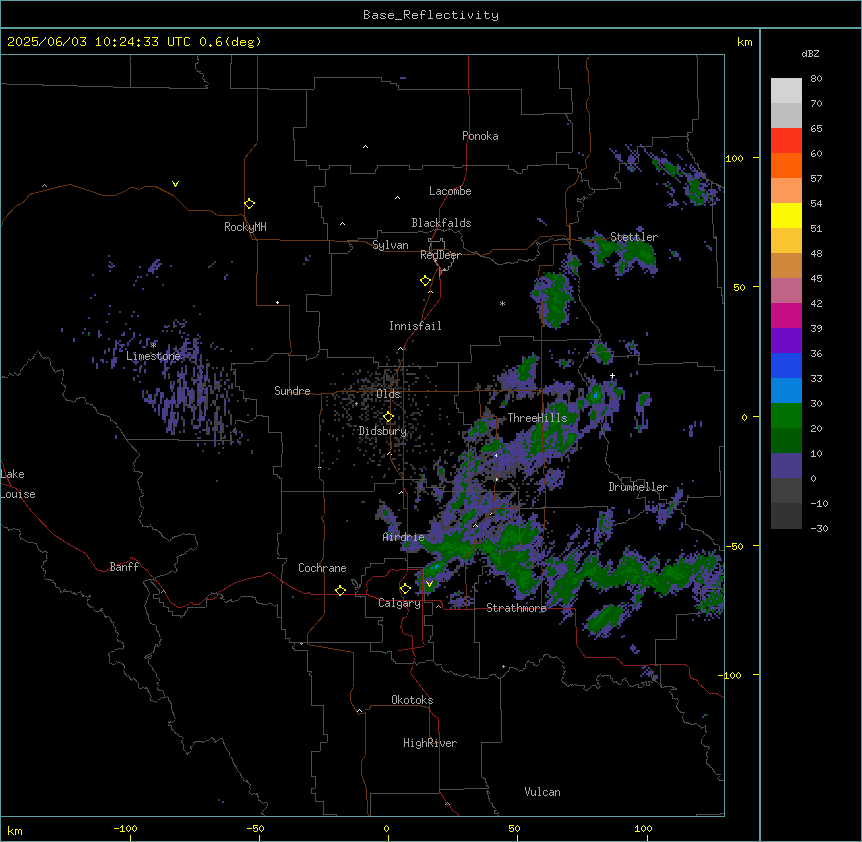The width and height of the screenshot is (862, 842).
Task: Click the Olds city label
Action: (x=388, y=394)
